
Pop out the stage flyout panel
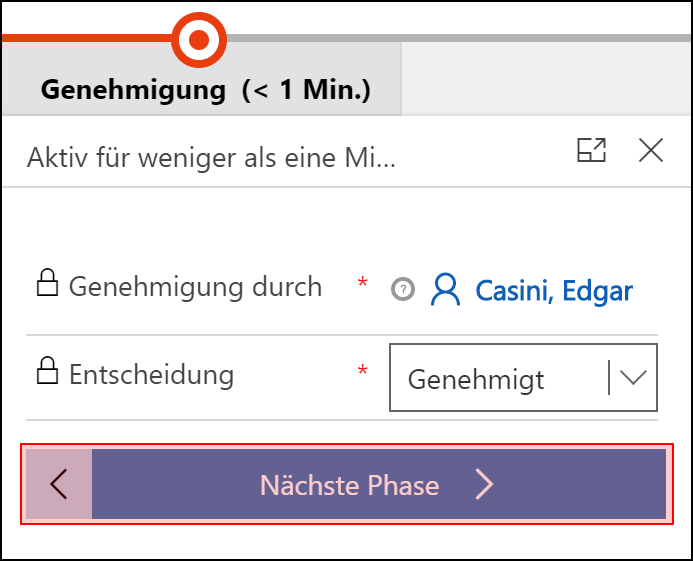click(x=591, y=150)
